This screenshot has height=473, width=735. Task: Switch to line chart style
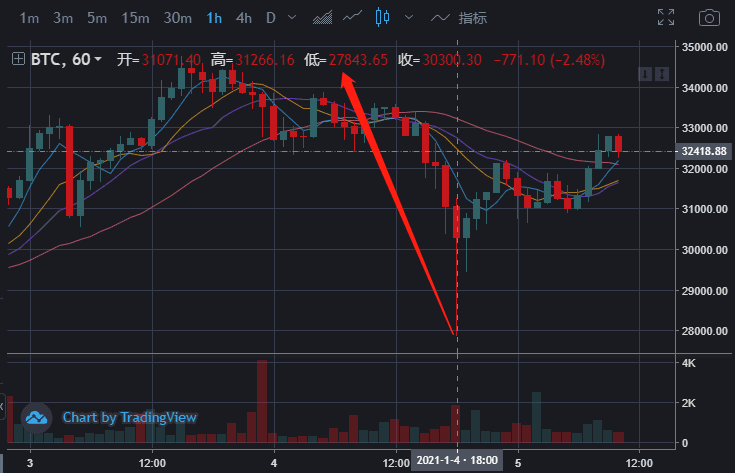click(x=352, y=17)
